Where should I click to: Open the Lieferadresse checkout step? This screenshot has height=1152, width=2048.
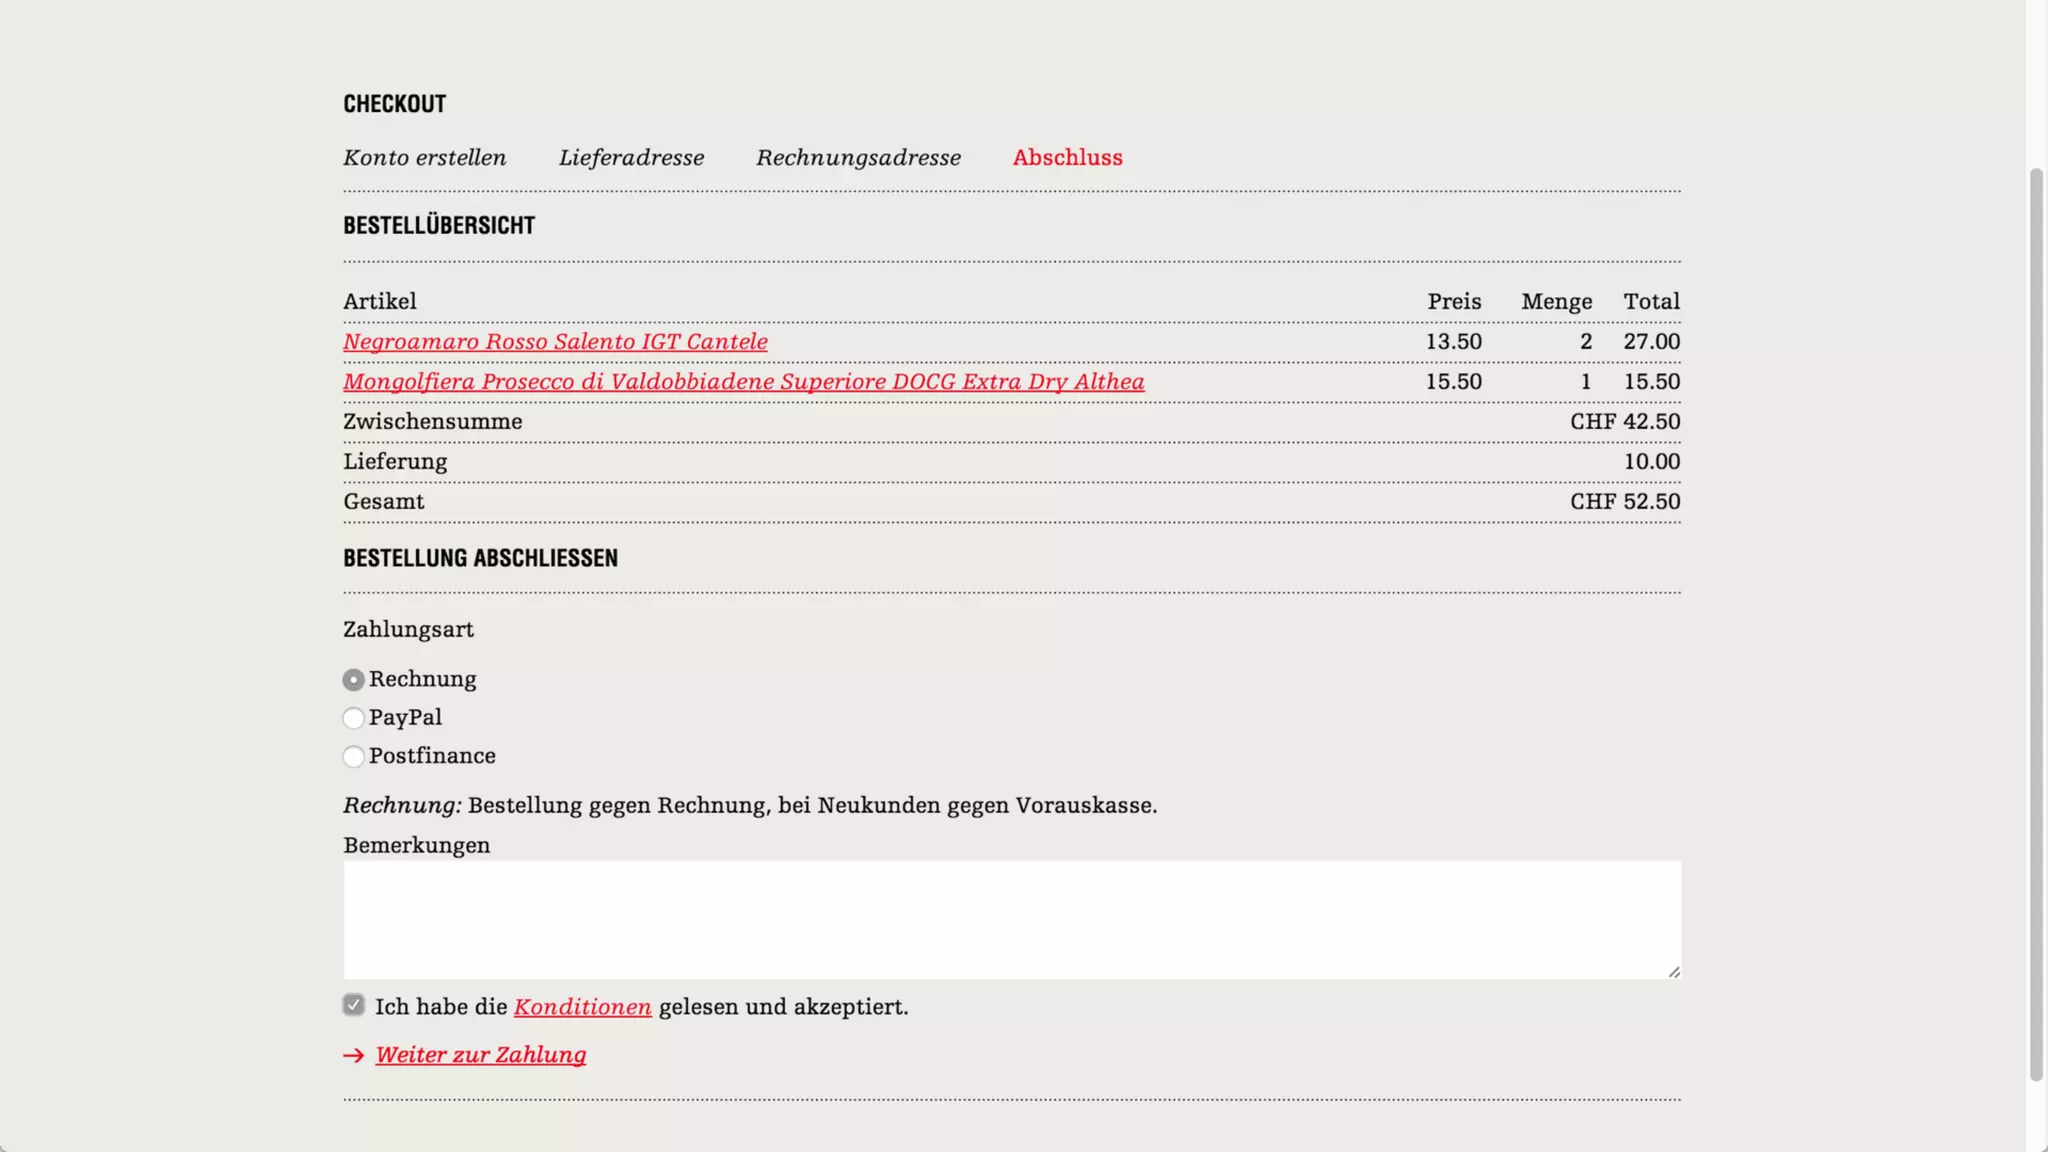[x=631, y=158]
